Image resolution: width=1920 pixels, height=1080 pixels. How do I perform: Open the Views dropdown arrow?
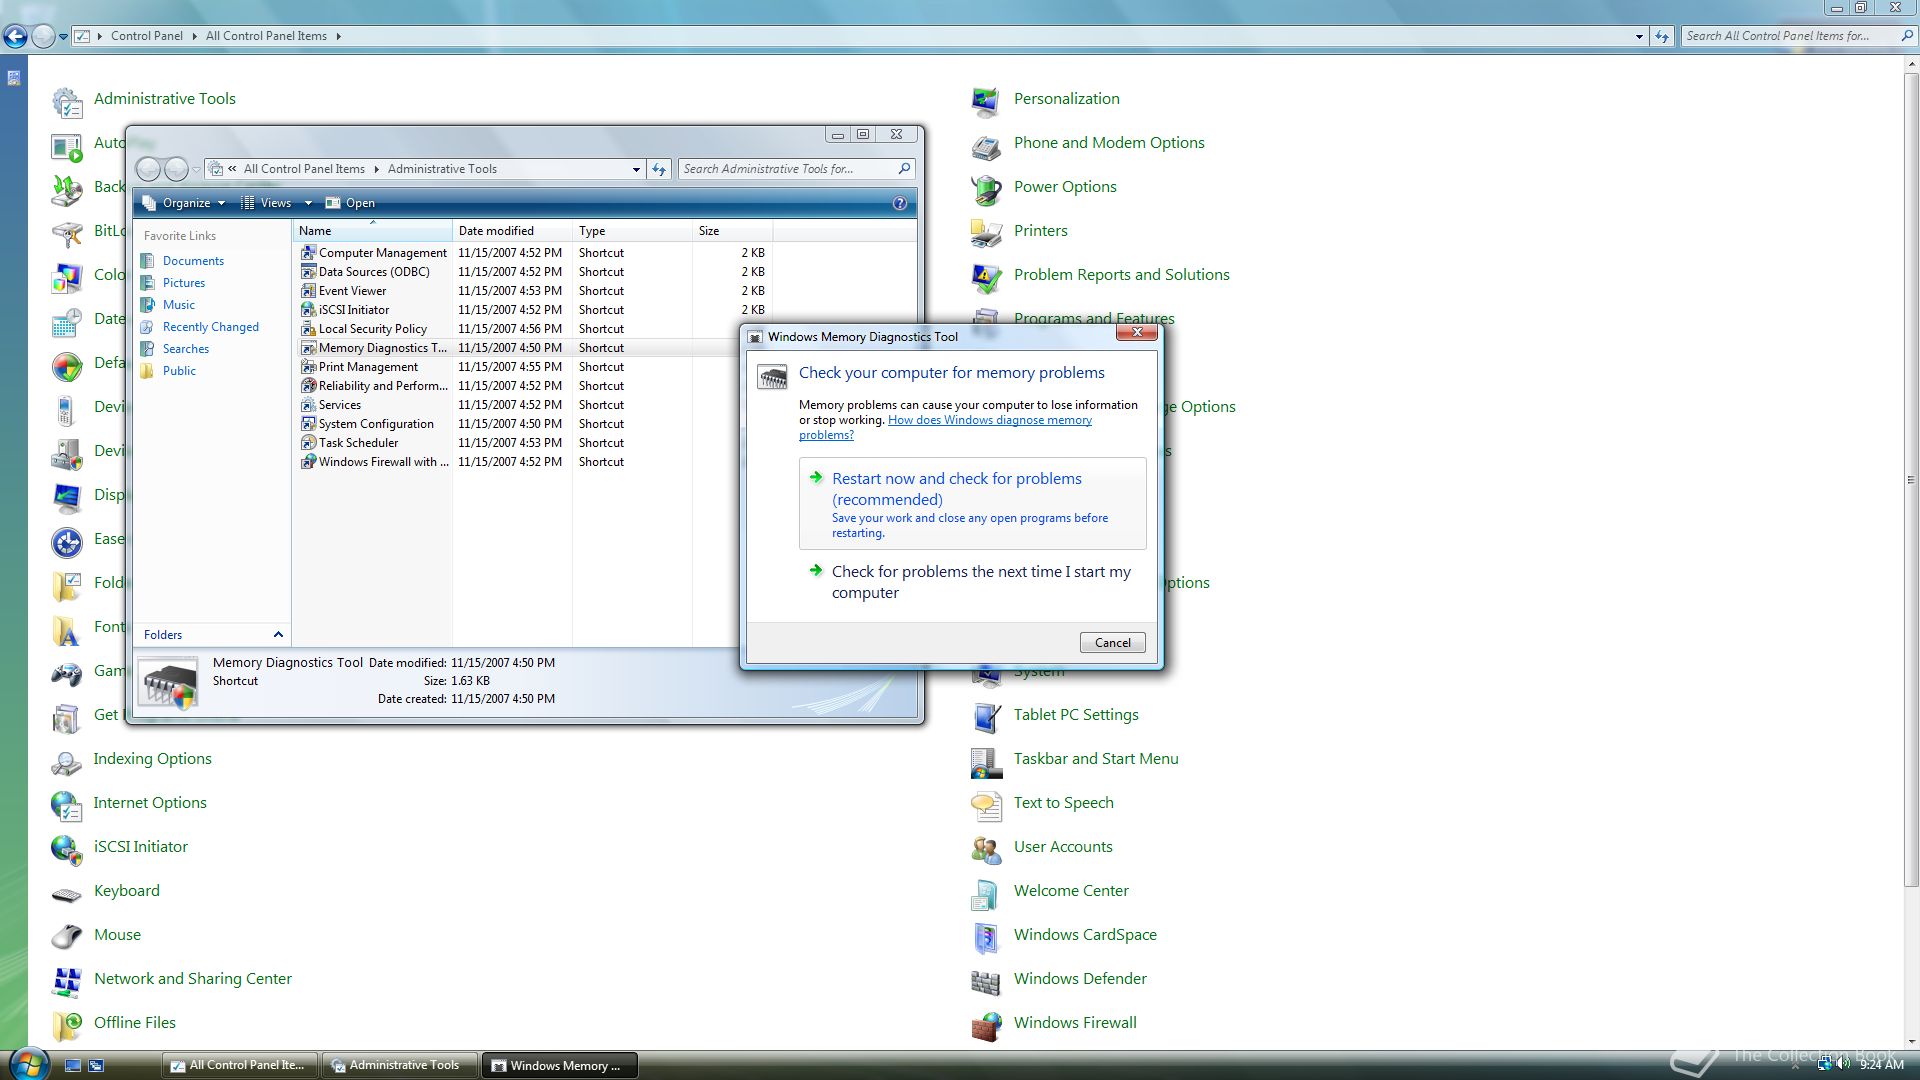(308, 203)
